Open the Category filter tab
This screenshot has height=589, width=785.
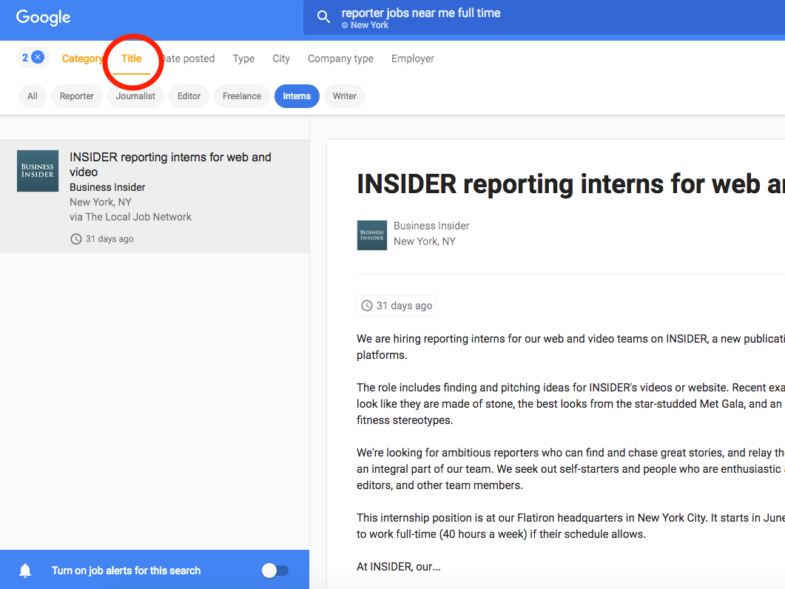coord(82,59)
